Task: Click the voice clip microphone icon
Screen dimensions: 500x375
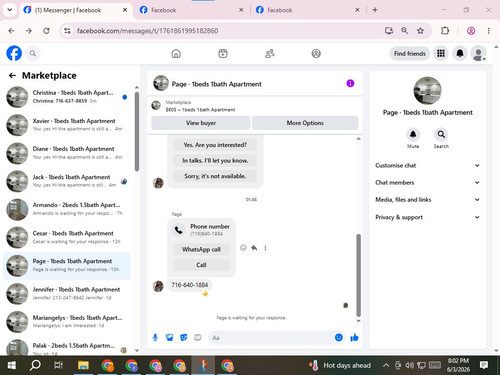Action: (x=155, y=338)
